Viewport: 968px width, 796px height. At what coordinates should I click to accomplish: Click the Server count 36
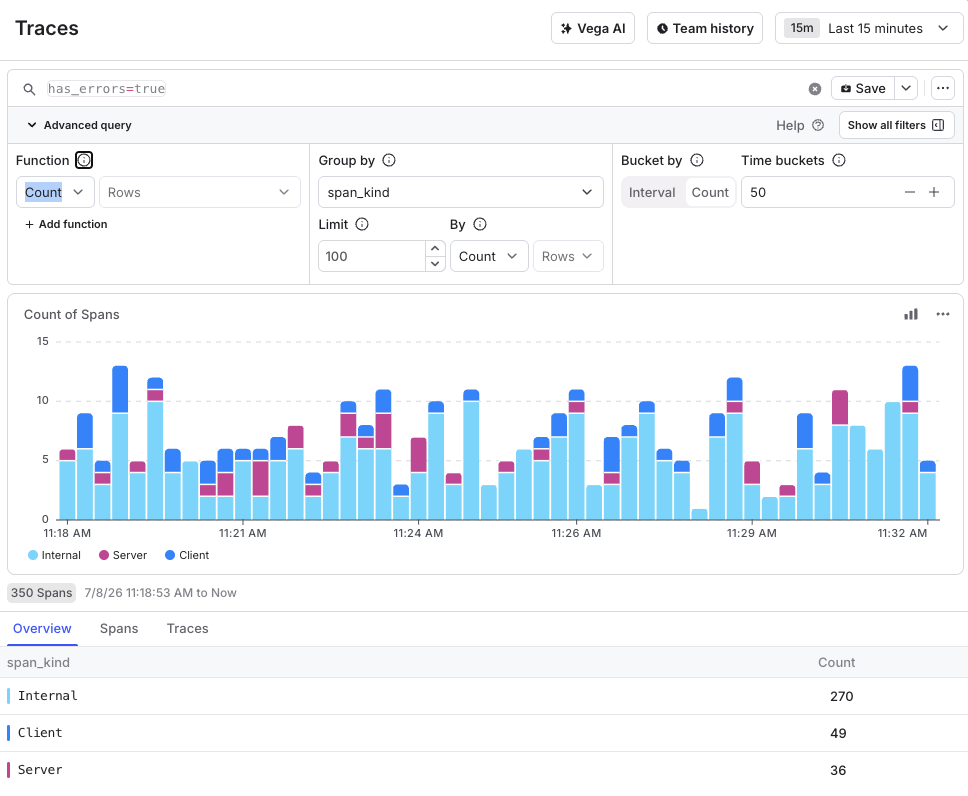tap(838, 771)
